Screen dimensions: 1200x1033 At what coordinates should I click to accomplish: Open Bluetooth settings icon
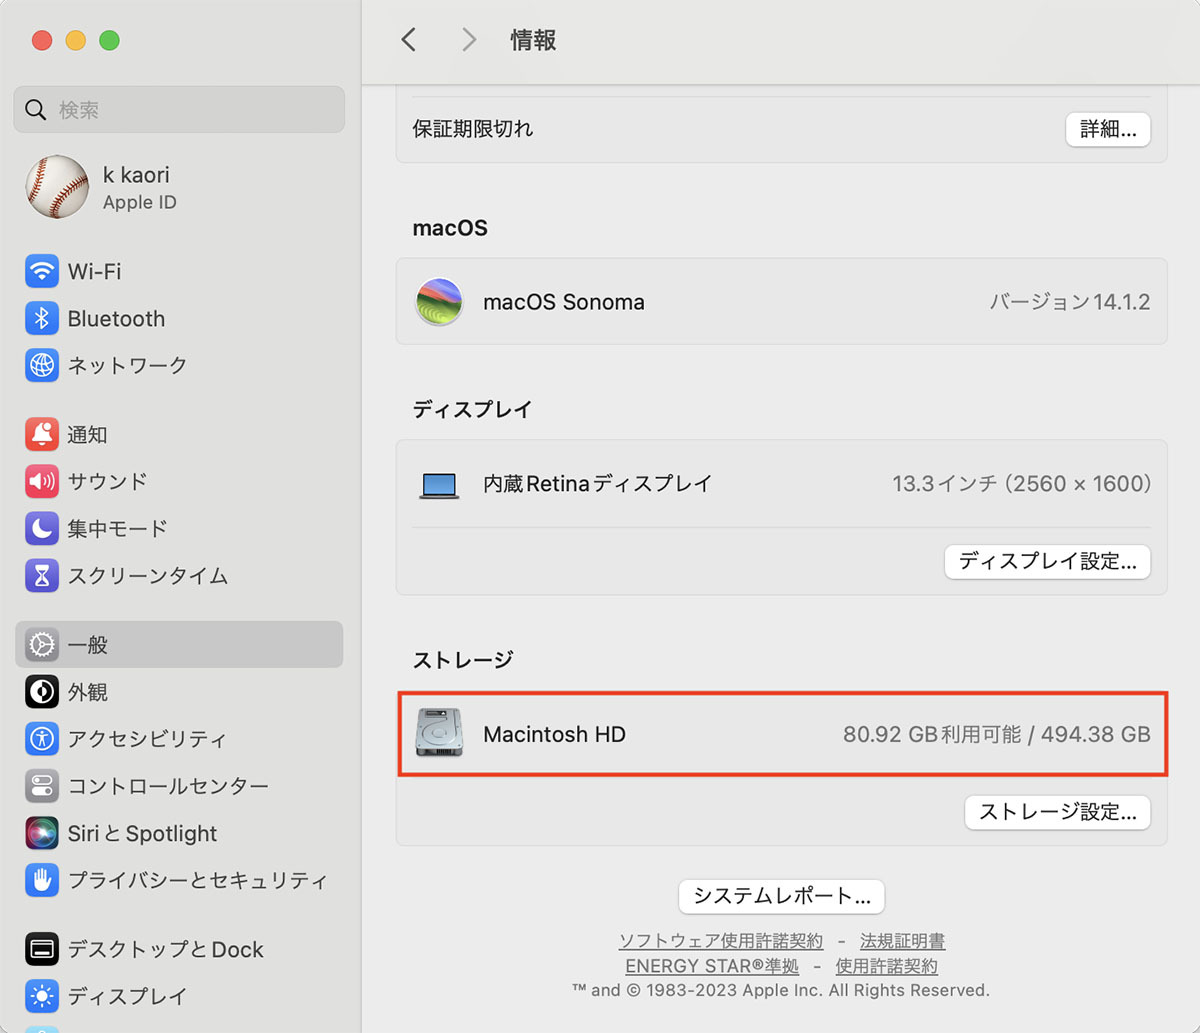pyautogui.click(x=42, y=319)
